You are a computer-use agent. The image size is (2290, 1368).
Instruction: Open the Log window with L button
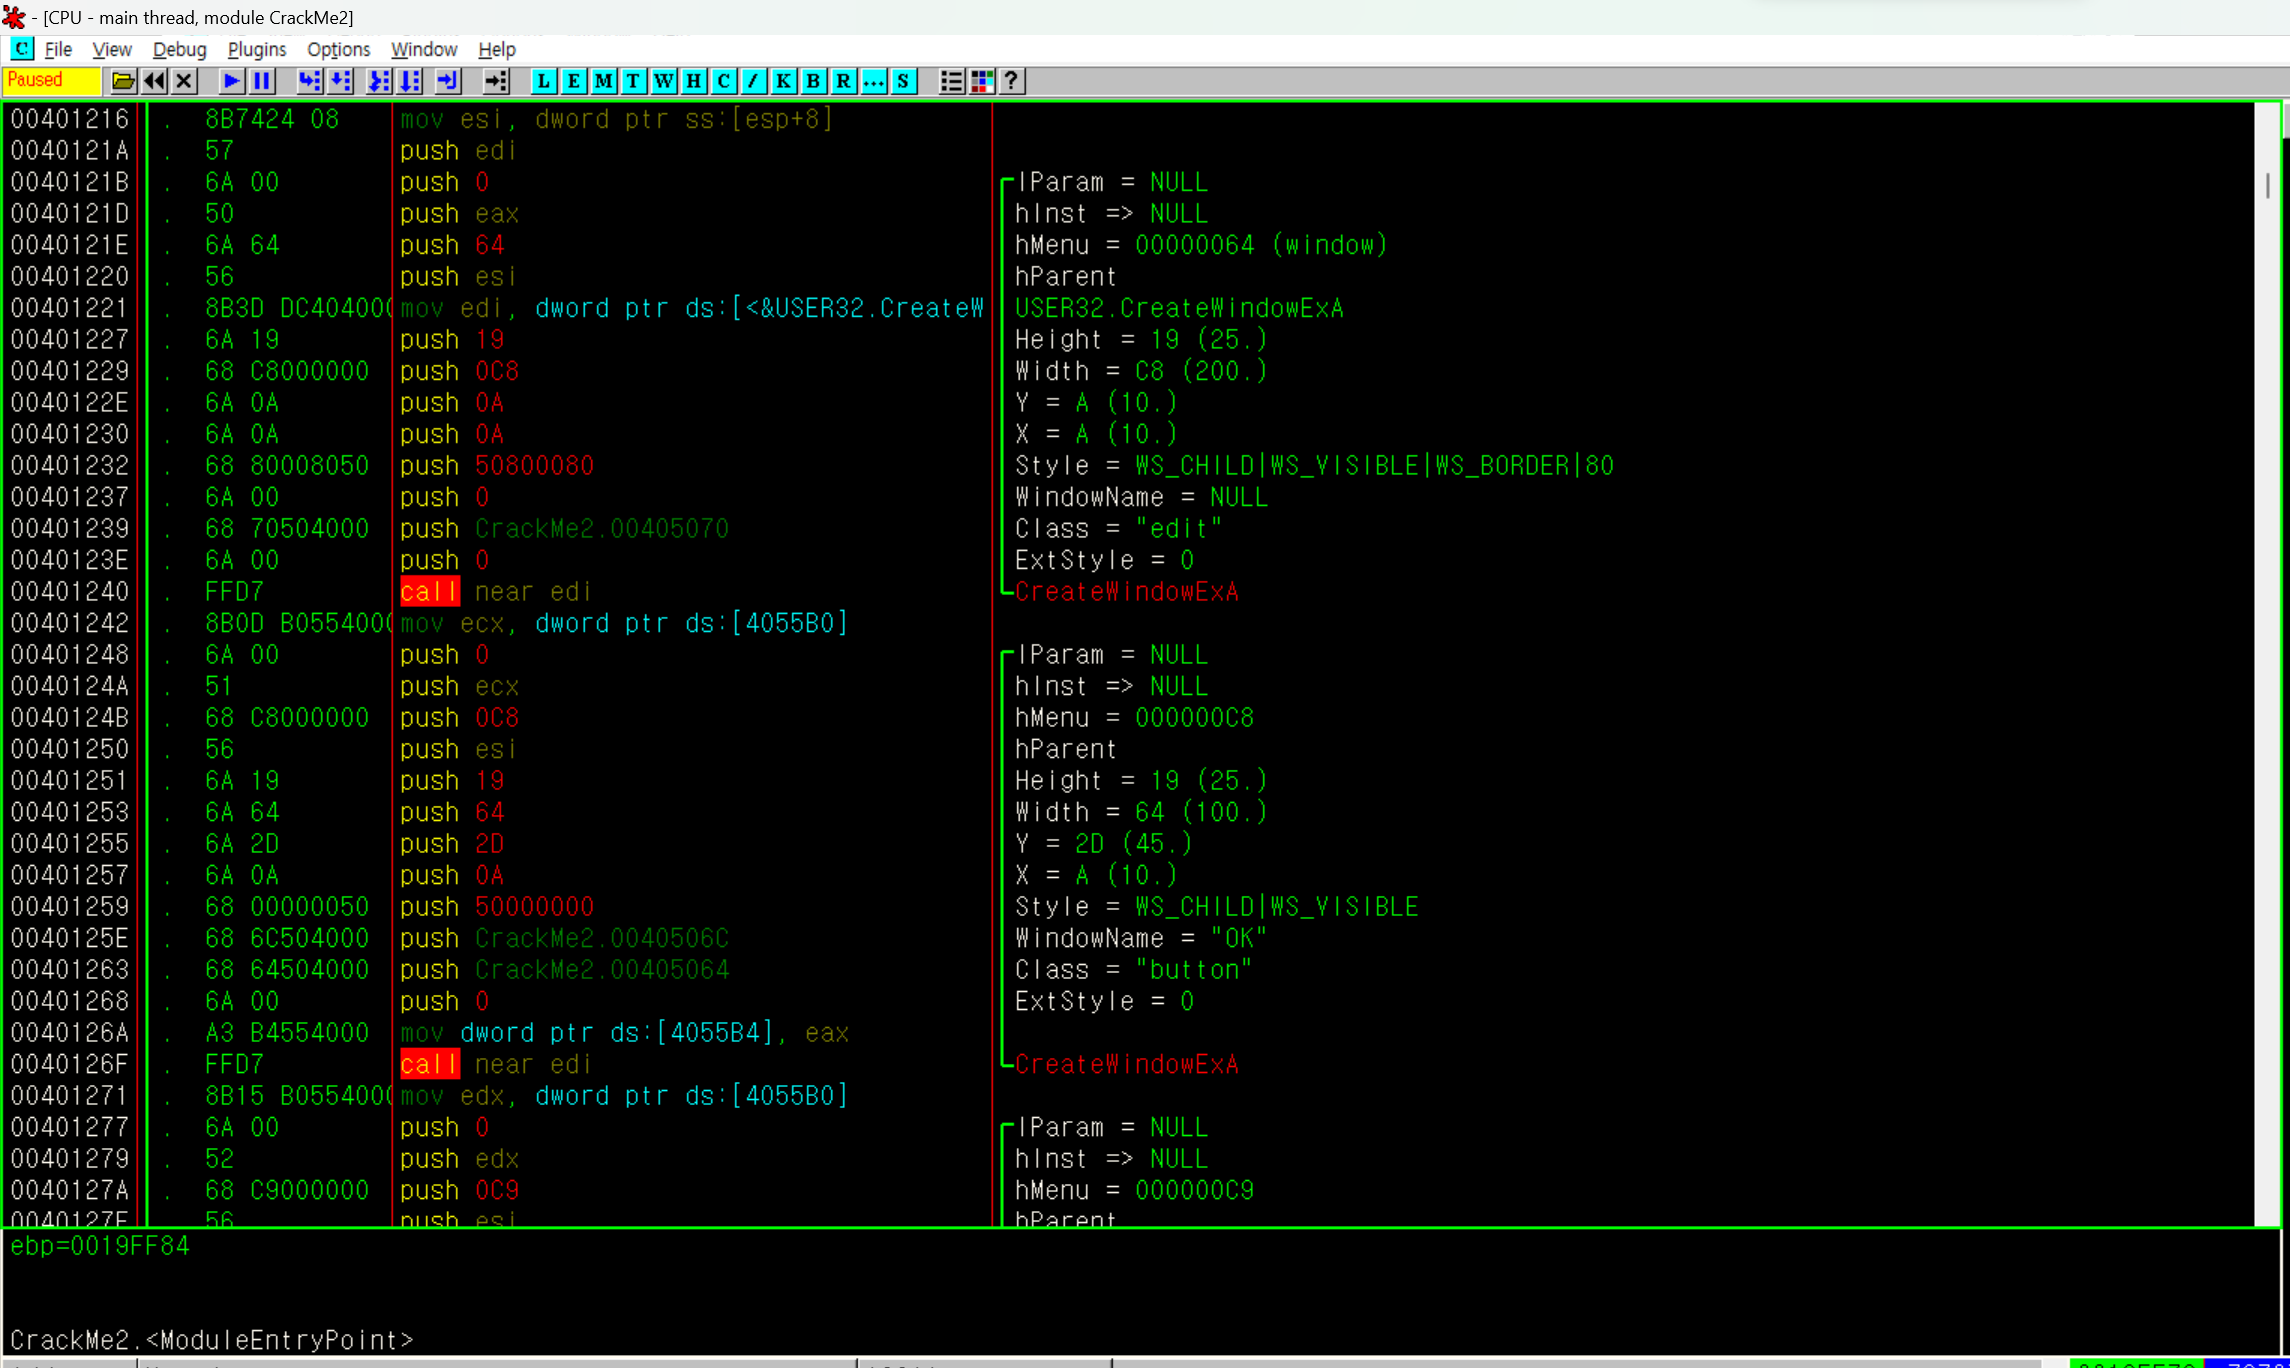(543, 81)
